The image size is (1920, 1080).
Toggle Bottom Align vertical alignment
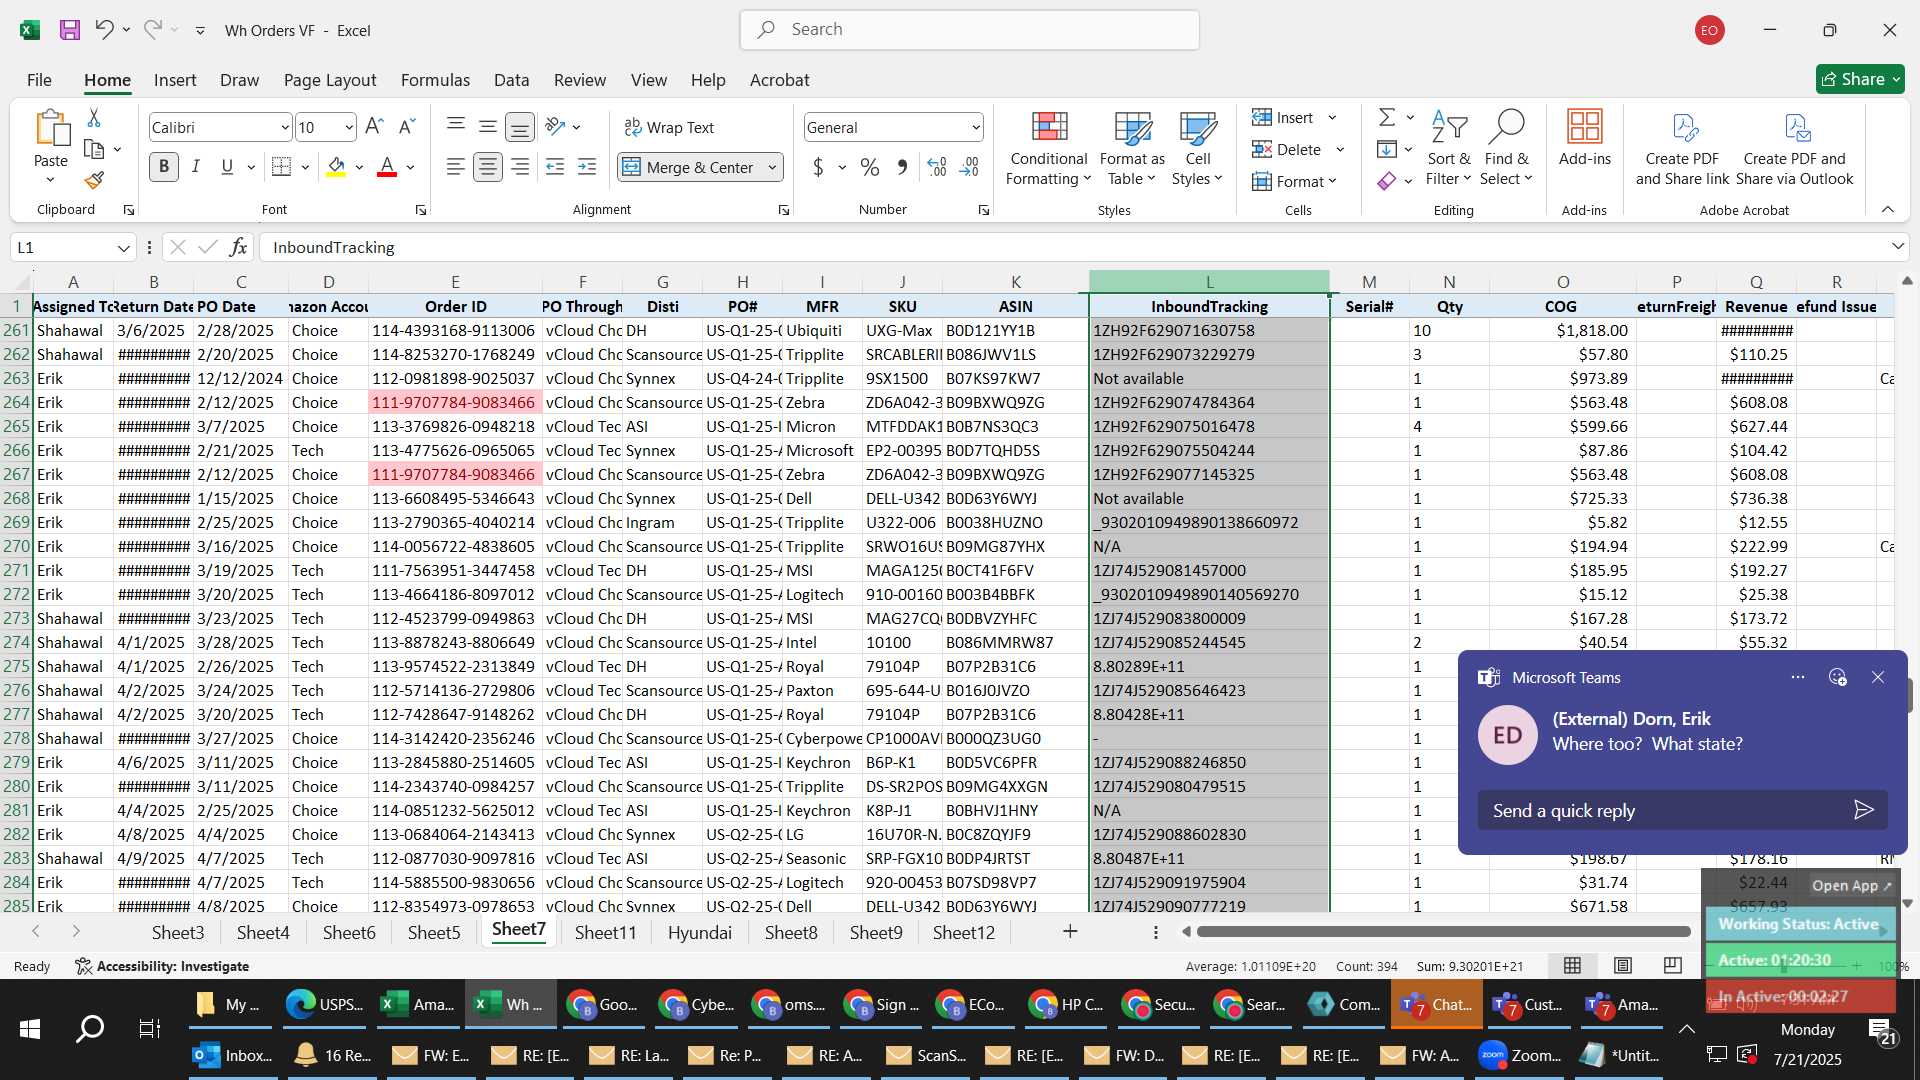point(520,127)
